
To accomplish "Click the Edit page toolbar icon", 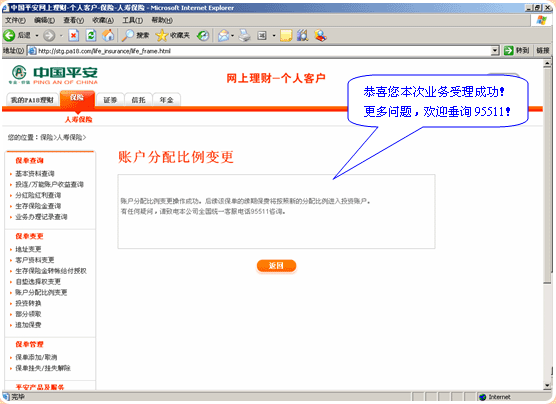I will [x=262, y=35].
